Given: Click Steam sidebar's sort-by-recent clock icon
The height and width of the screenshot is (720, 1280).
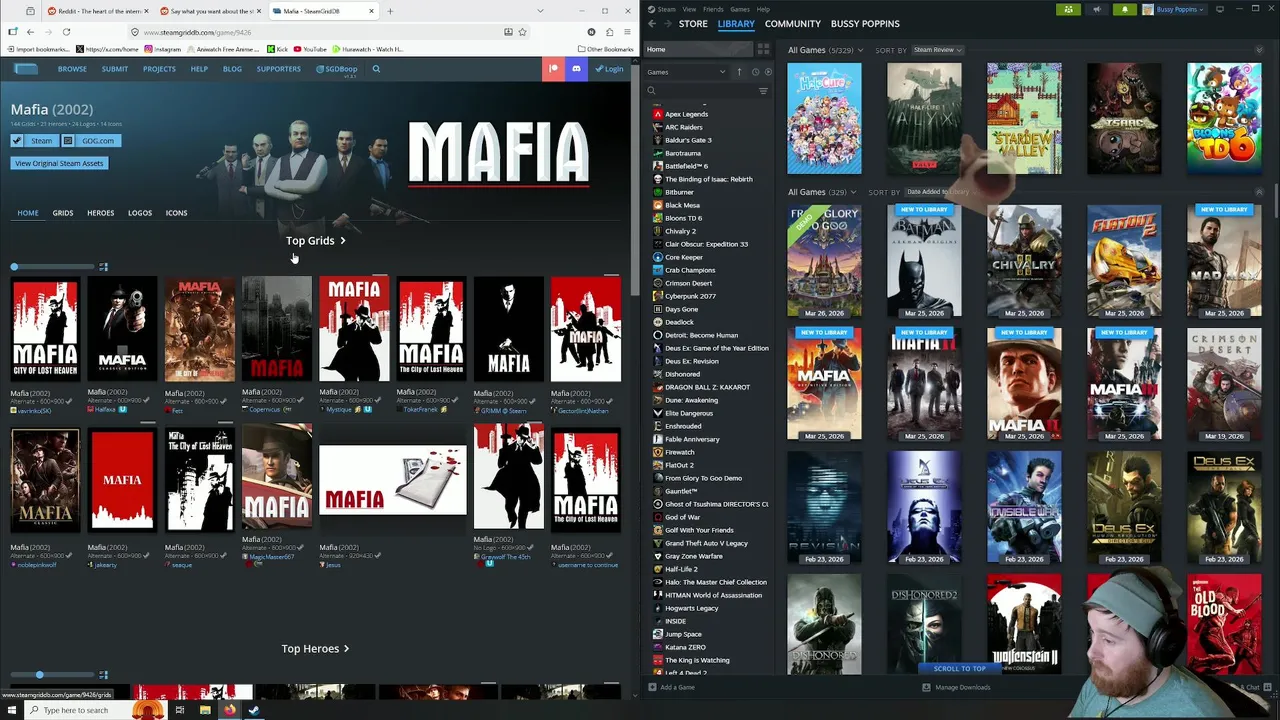Looking at the screenshot, I should [x=755, y=72].
